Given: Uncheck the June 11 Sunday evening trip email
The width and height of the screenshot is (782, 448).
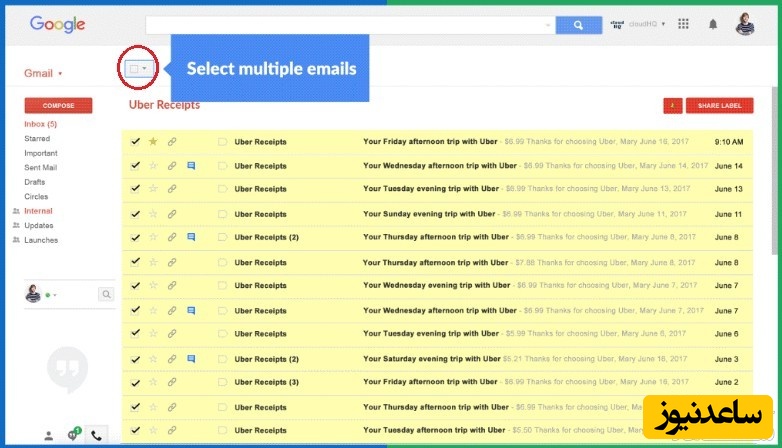Looking at the screenshot, I should tap(135, 214).
